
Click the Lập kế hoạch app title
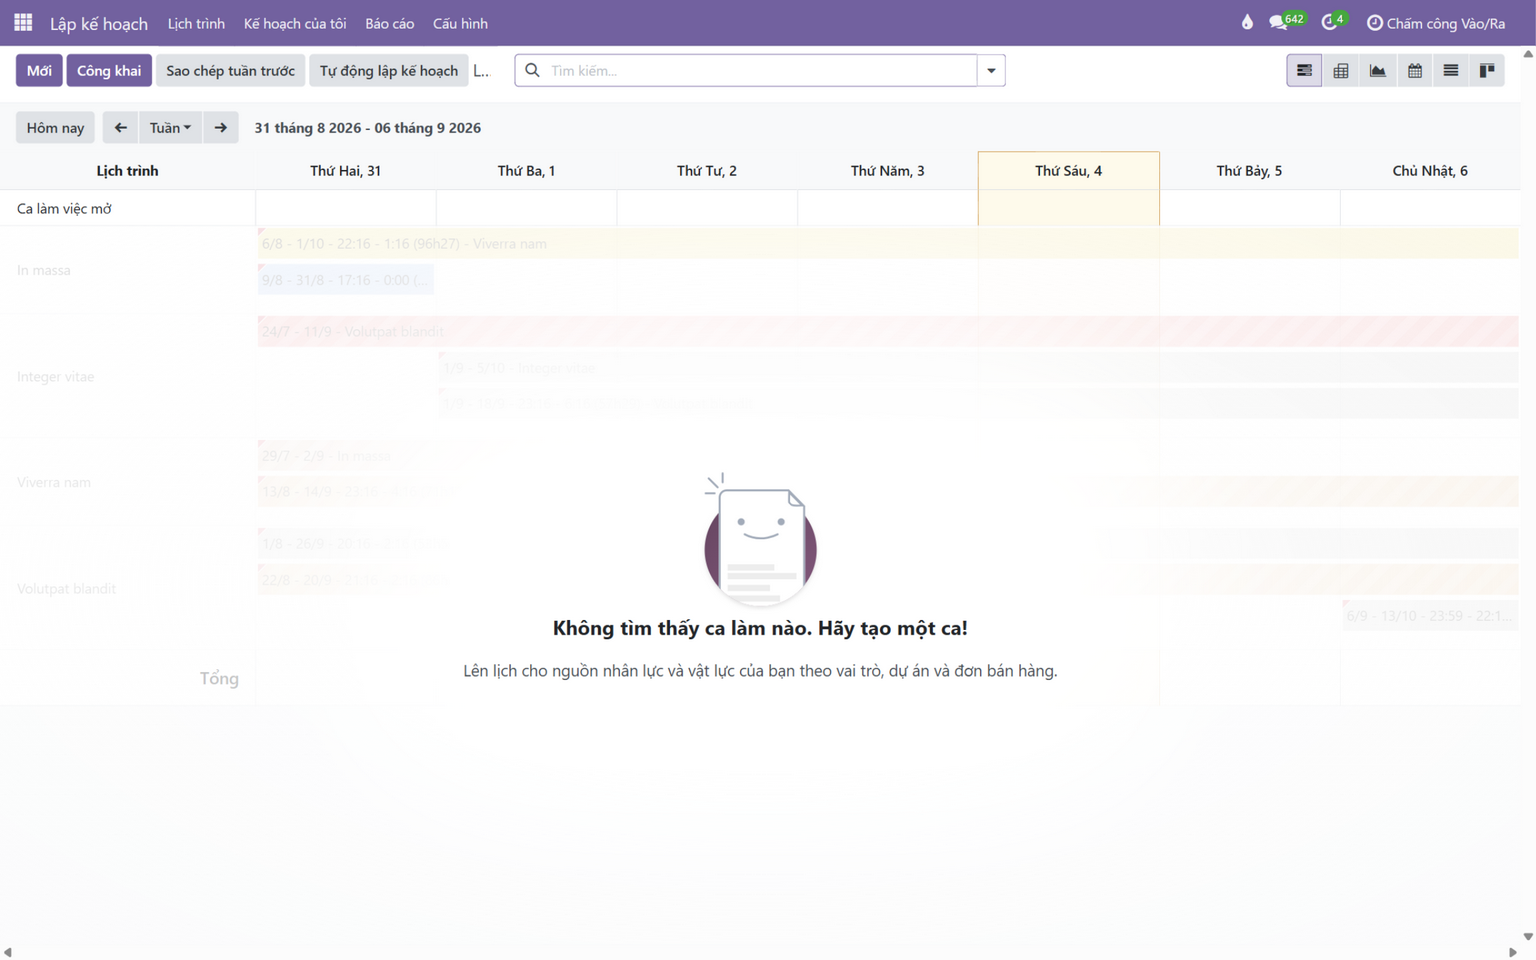point(99,23)
